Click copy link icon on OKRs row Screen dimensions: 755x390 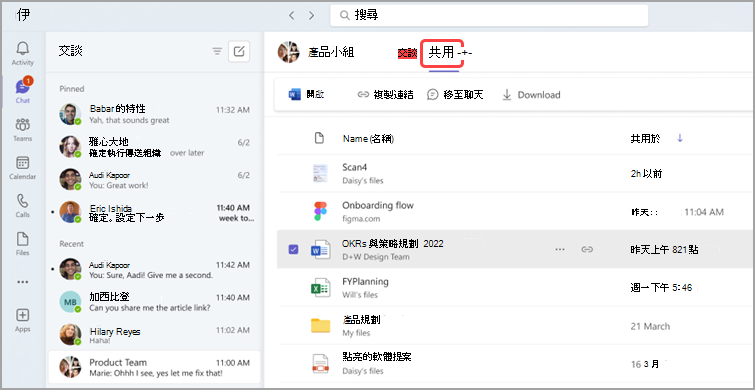(586, 249)
